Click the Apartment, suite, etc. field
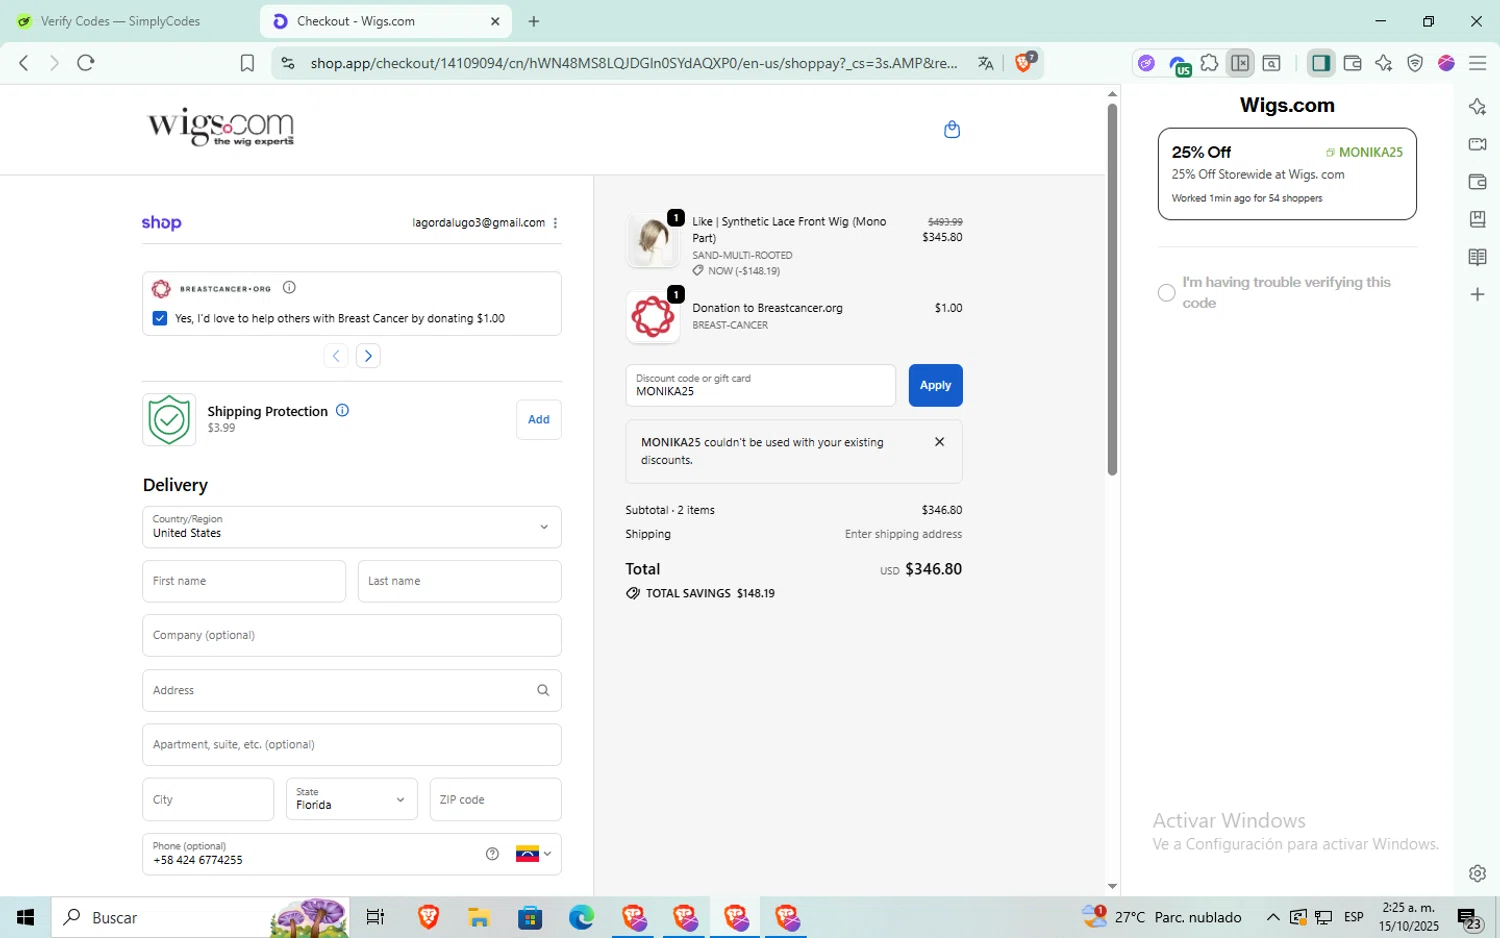The height and width of the screenshot is (938, 1500). pos(351,745)
